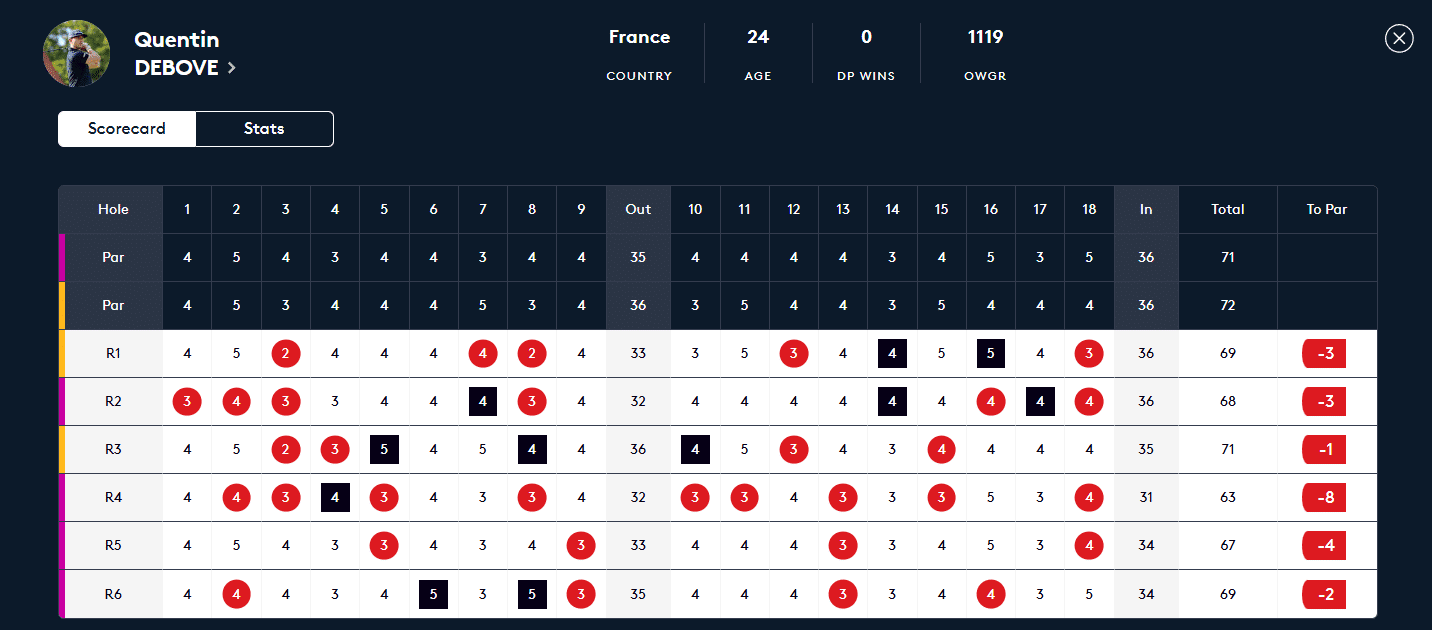This screenshot has width=1432, height=630.
Task: Click R5 hole 9 birdie circle
Action: pos(580,546)
